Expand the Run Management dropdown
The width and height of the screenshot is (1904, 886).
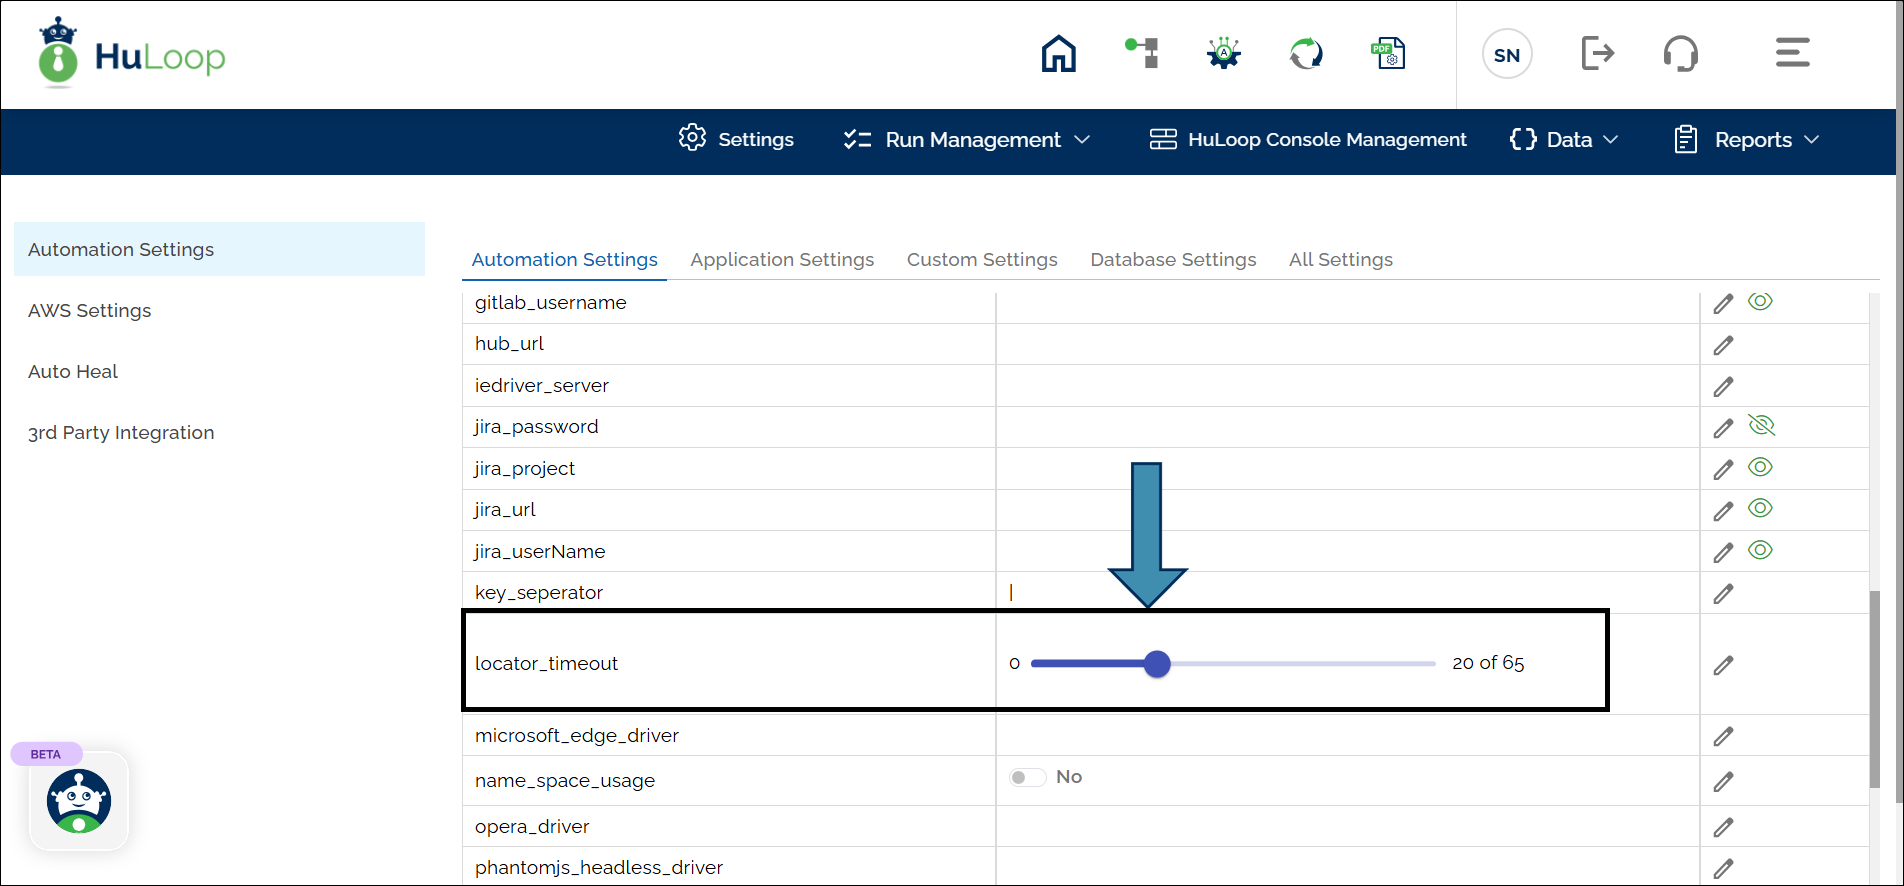click(966, 140)
